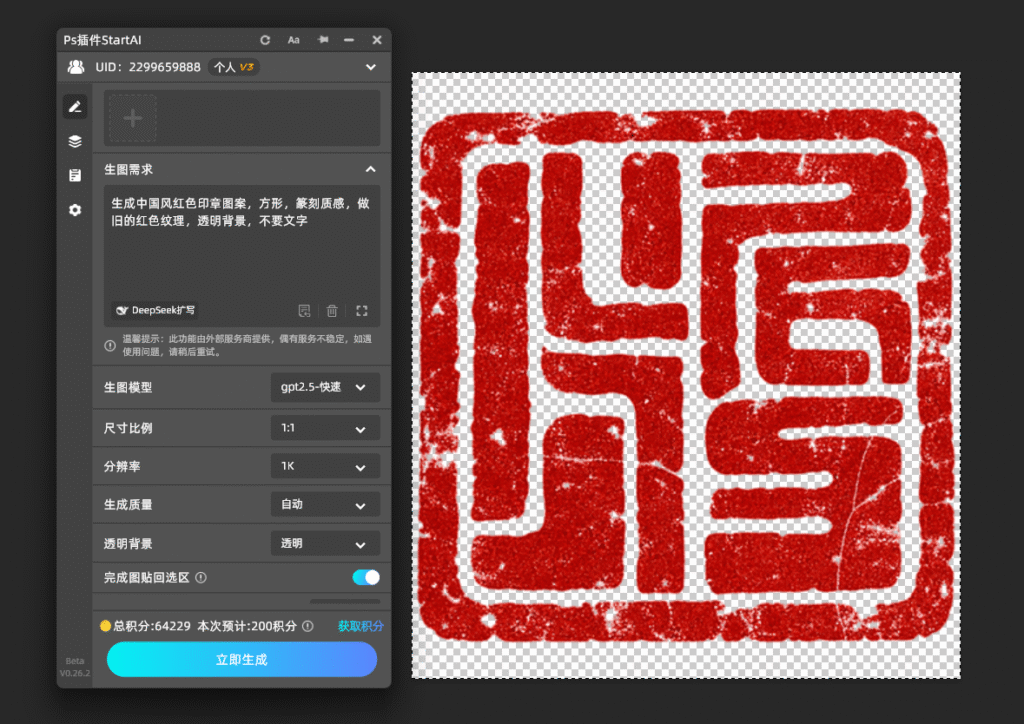Collapse the 生图需求 section
Screen dimensions: 1024x724
pos(371,169)
